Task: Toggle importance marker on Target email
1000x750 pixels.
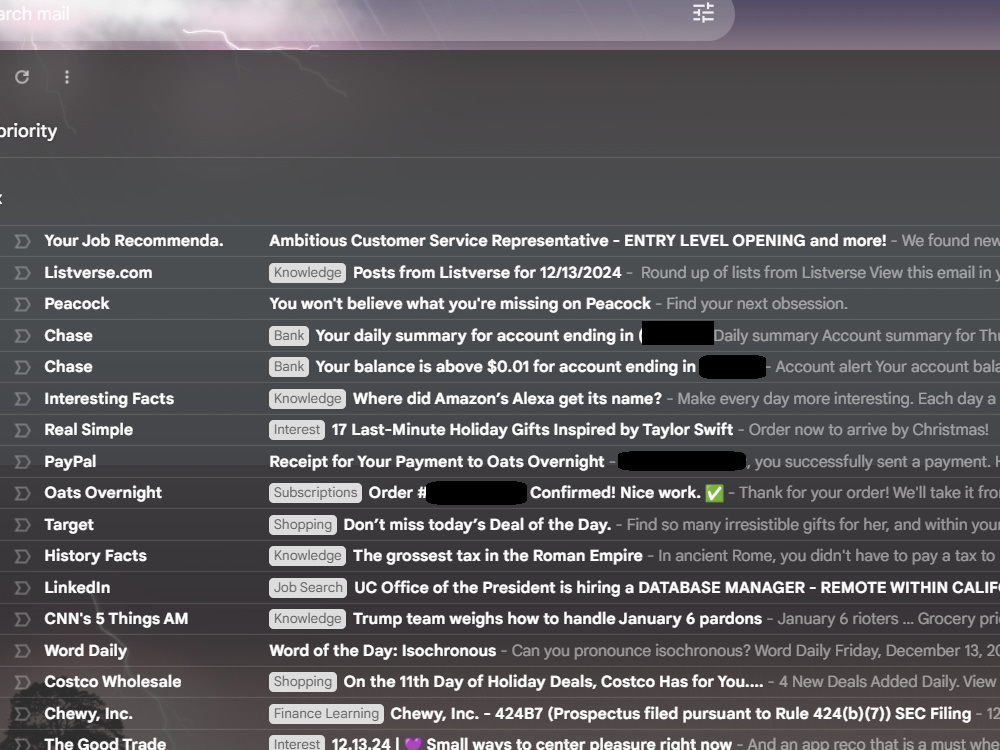Action: [x=22, y=525]
